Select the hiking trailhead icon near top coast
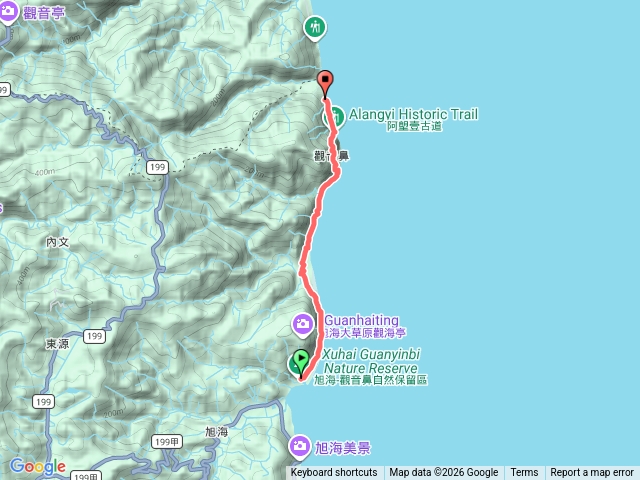 pyautogui.click(x=315, y=28)
